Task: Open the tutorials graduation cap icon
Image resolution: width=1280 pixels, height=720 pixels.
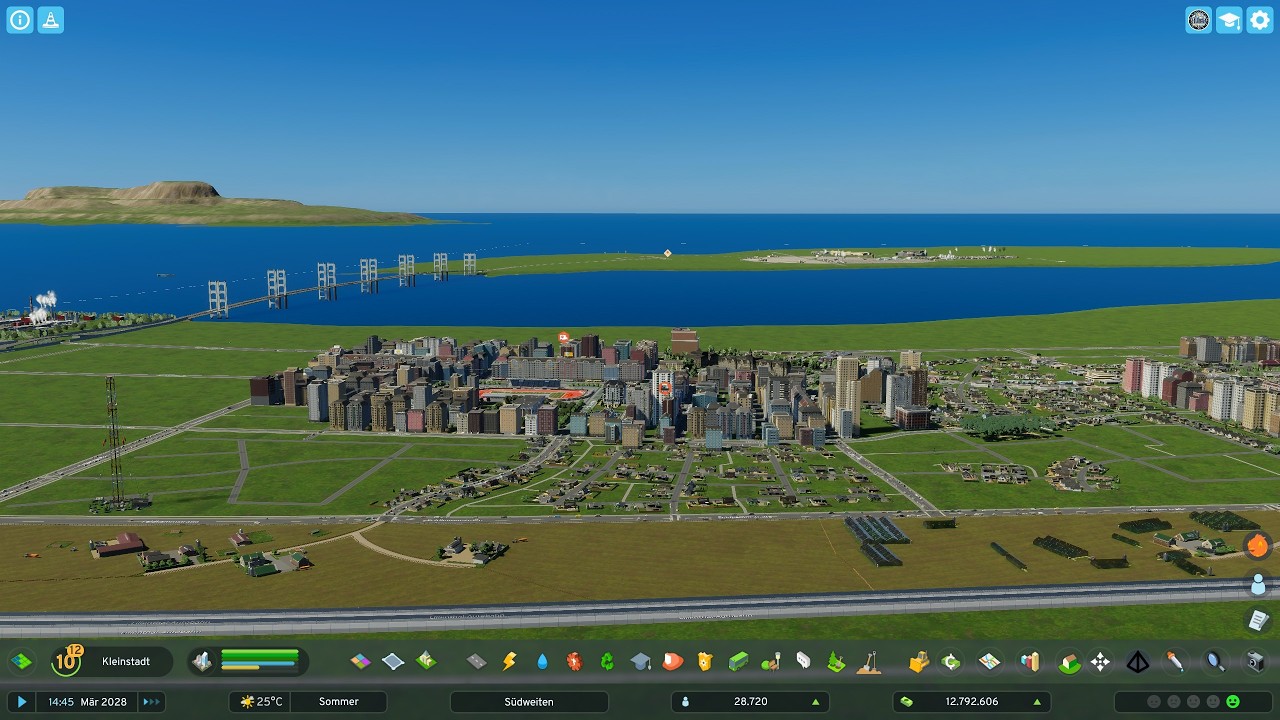Action: [x=1229, y=20]
